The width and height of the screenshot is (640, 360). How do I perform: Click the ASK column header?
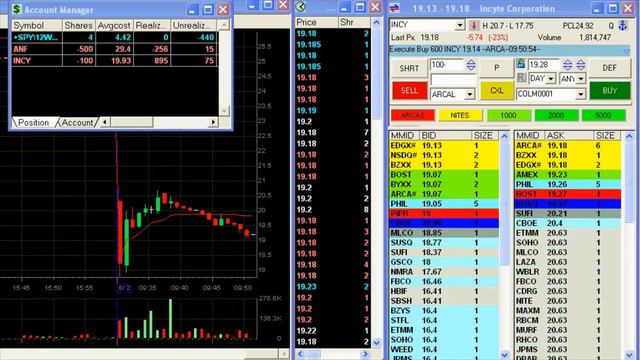click(x=569, y=136)
